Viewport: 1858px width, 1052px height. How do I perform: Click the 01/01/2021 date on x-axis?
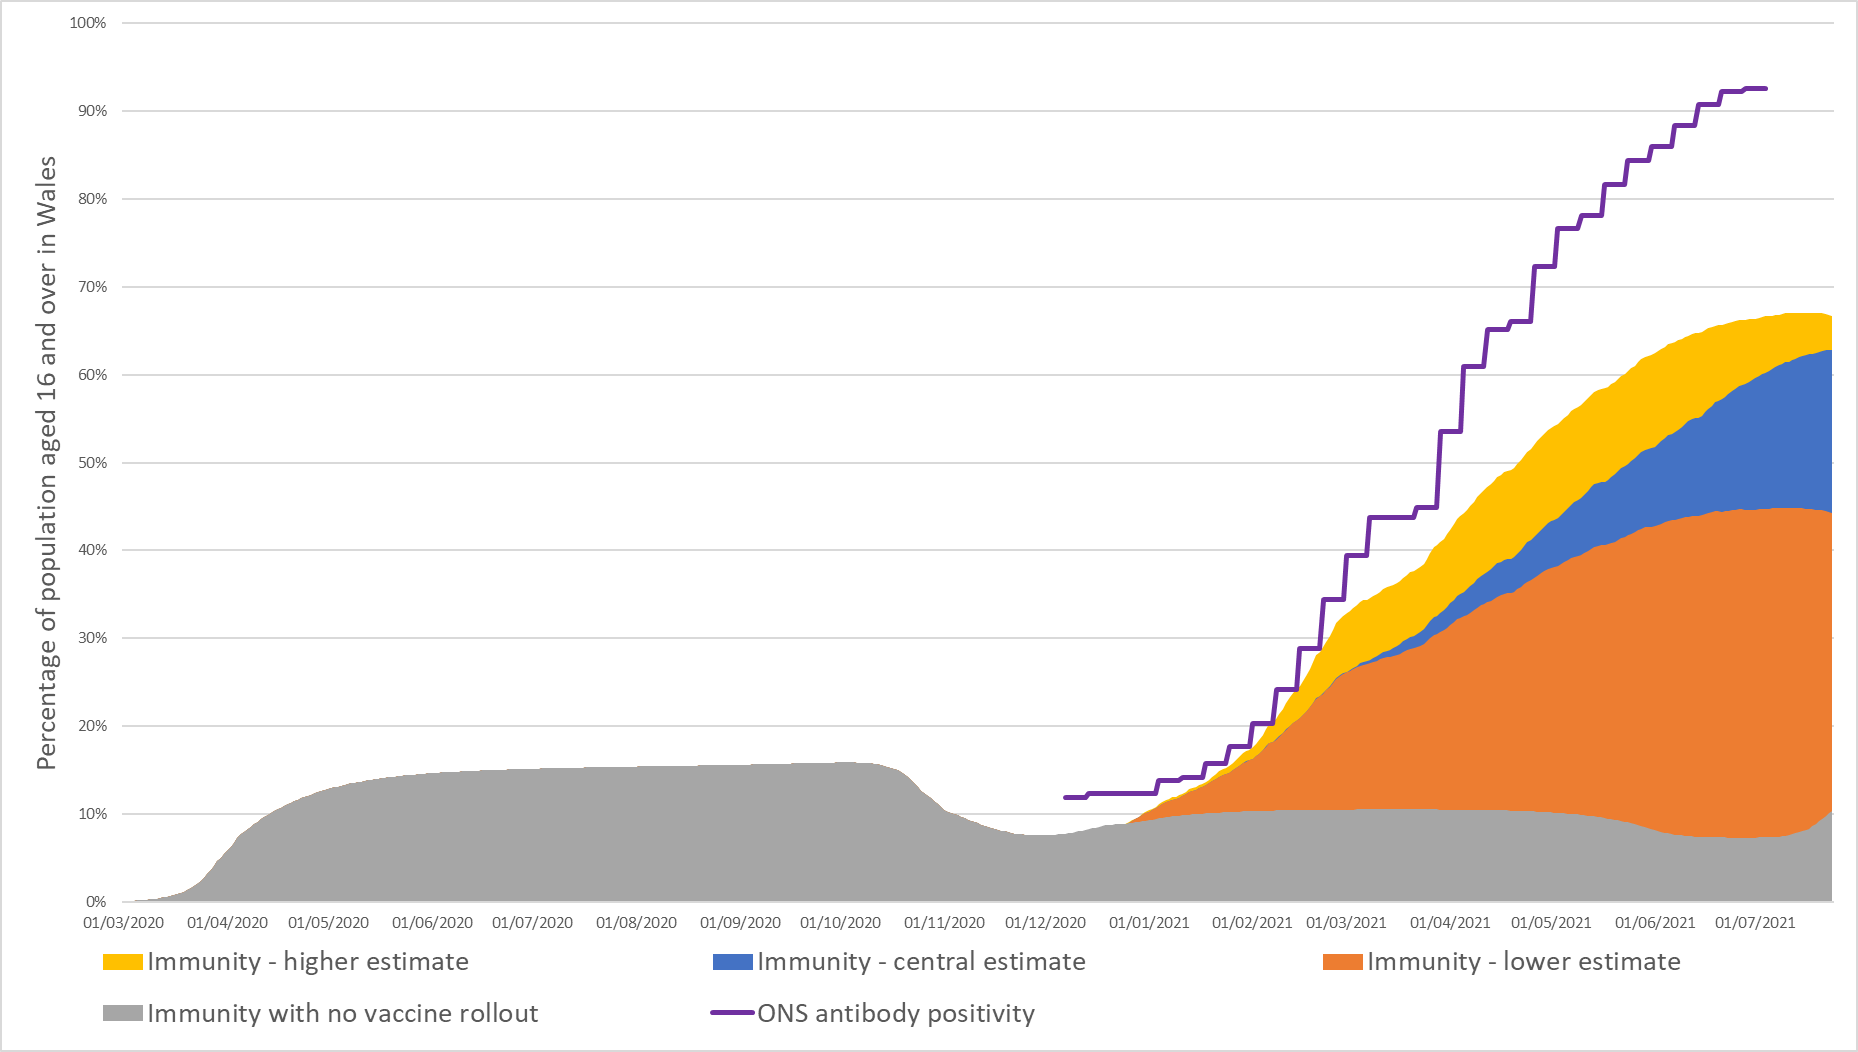[1149, 923]
